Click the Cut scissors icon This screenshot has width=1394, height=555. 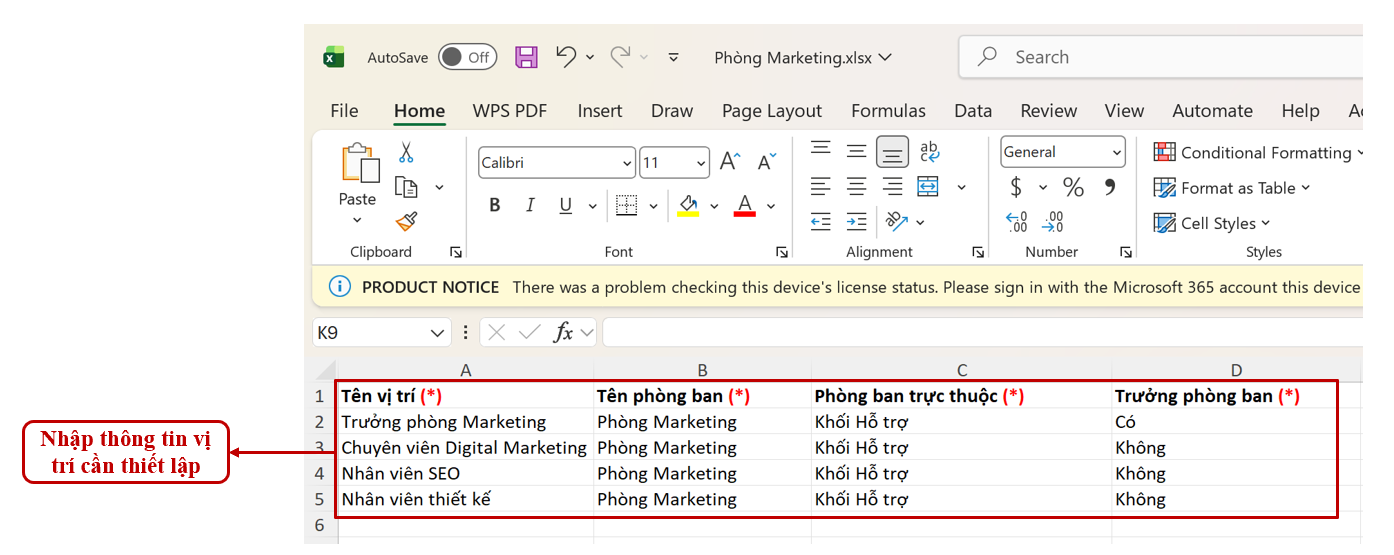pos(406,153)
